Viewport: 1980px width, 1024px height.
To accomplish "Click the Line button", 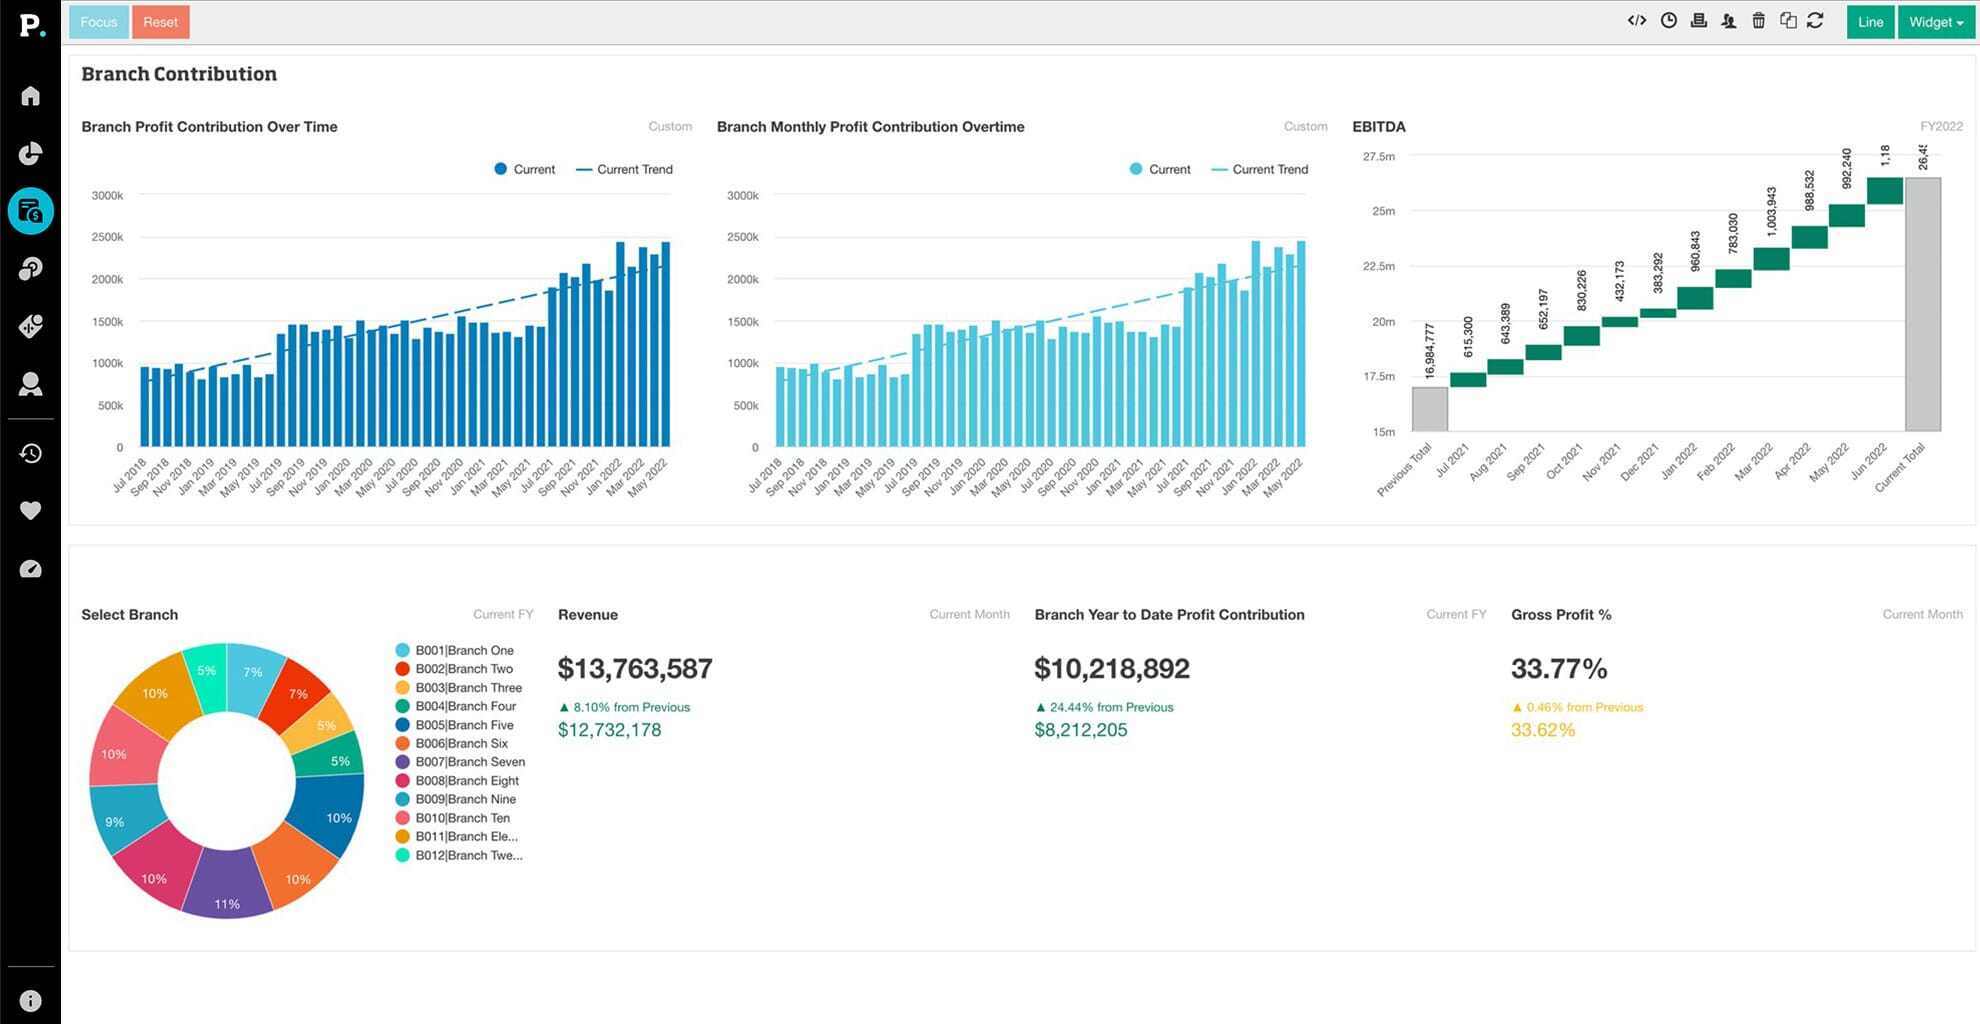I will pos(1870,22).
